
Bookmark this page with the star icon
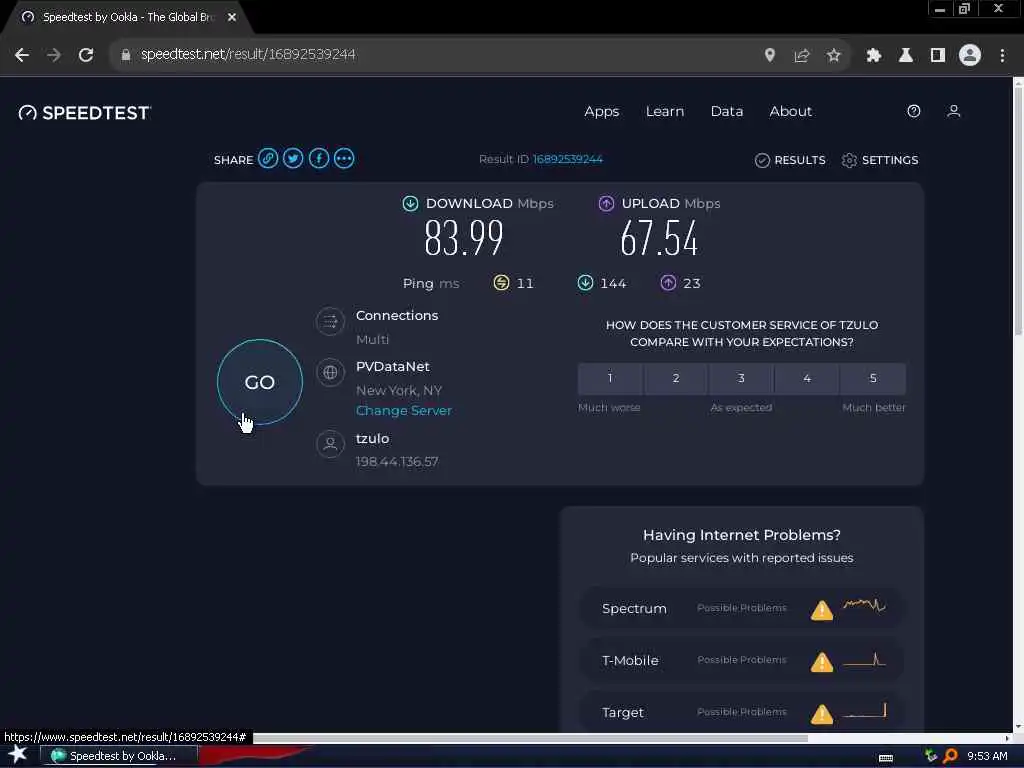[833, 56]
